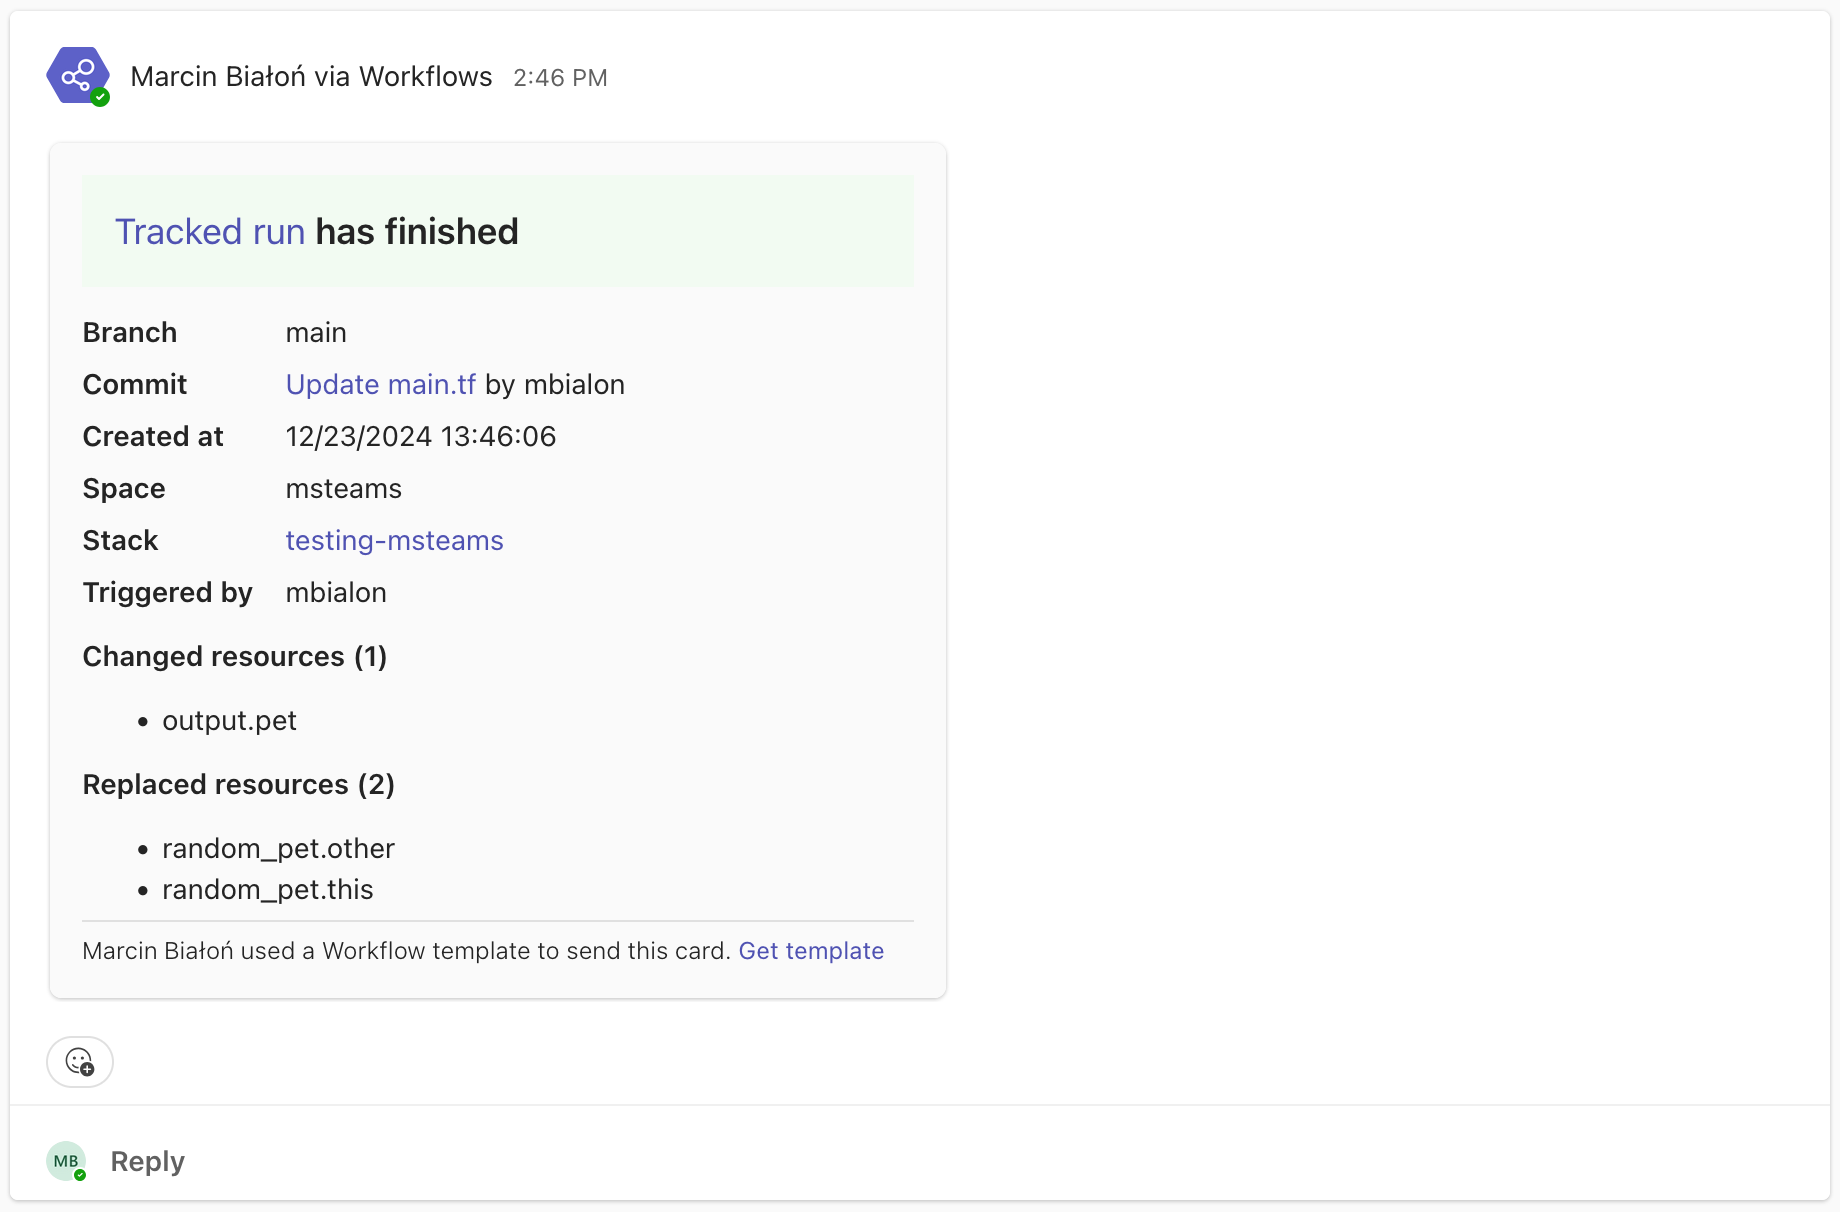Open the 'Update main.tf' commit link
The height and width of the screenshot is (1212, 1840).
point(380,384)
